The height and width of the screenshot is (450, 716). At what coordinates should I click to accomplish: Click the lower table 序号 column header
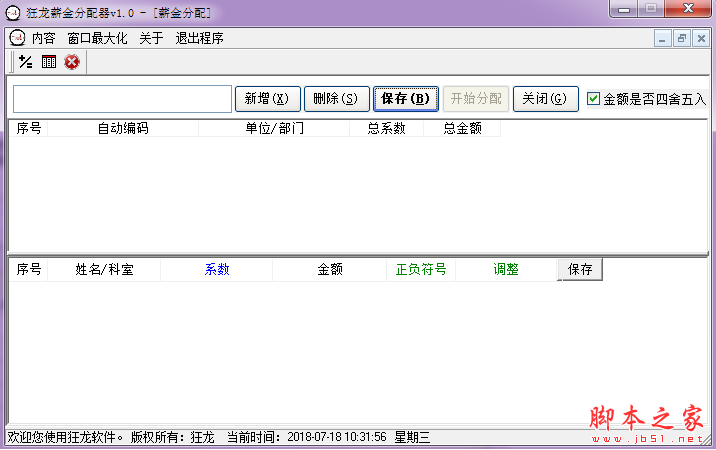coord(29,270)
